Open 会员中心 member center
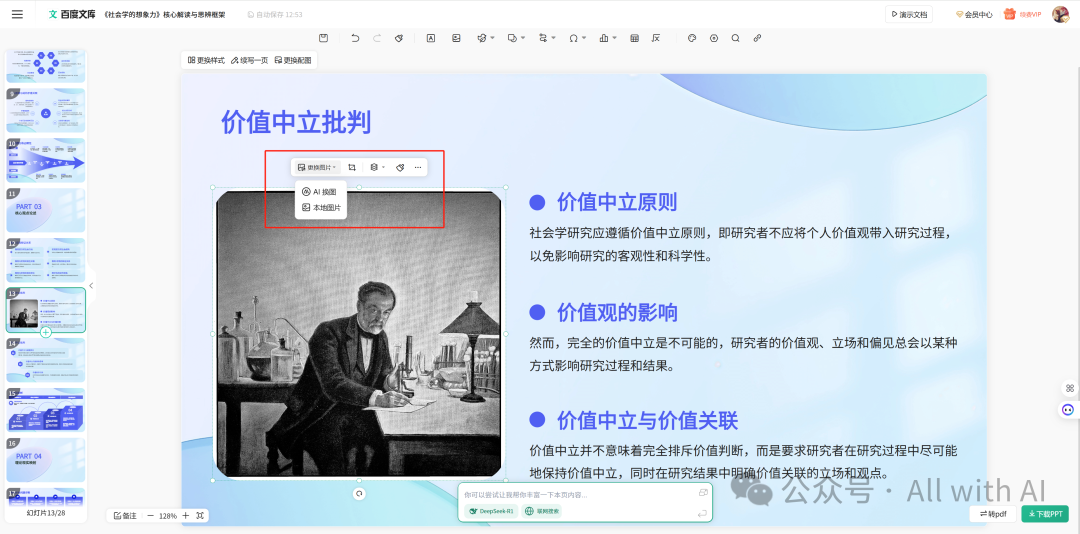 (974, 14)
